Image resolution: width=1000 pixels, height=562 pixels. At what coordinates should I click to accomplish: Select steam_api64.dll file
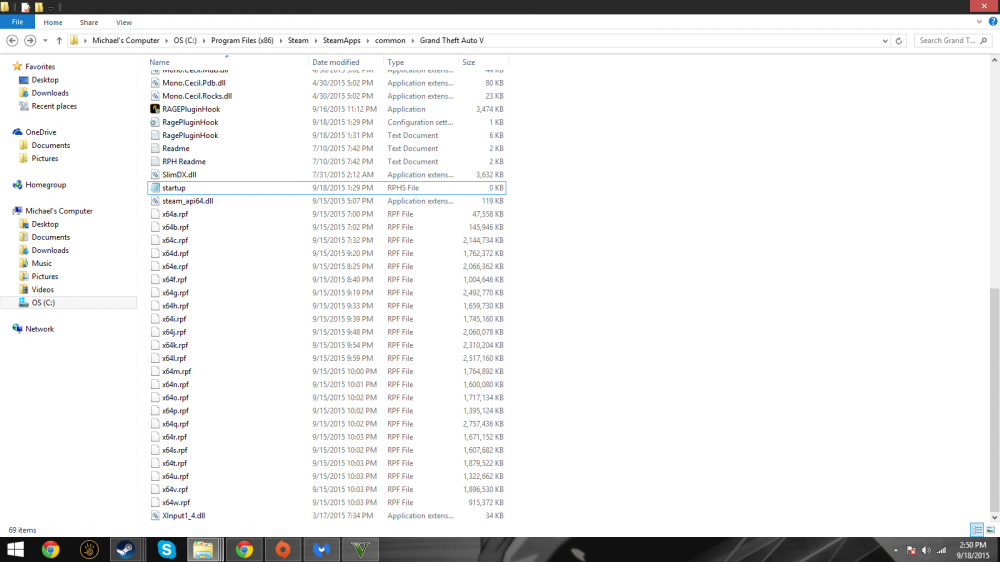[327, 201]
